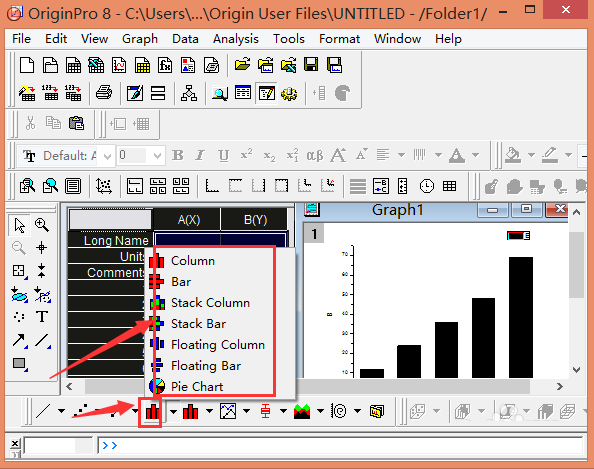
Task: Click the Paste icon
Action: (x=77, y=124)
